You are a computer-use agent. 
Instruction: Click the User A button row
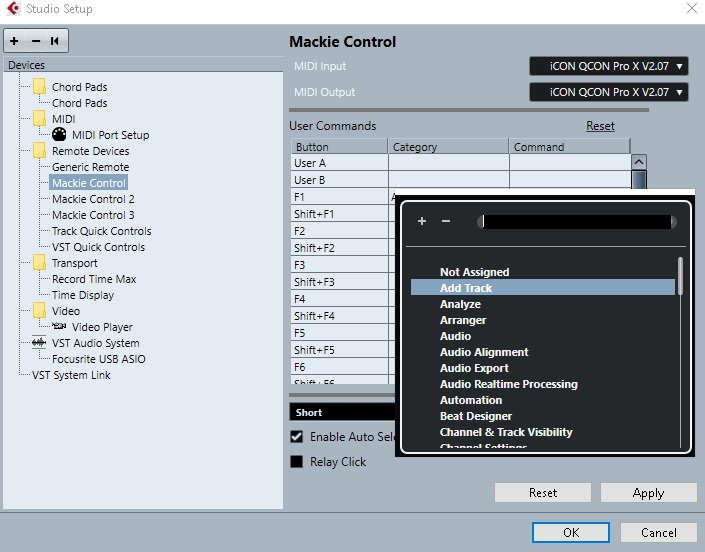click(339, 163)
